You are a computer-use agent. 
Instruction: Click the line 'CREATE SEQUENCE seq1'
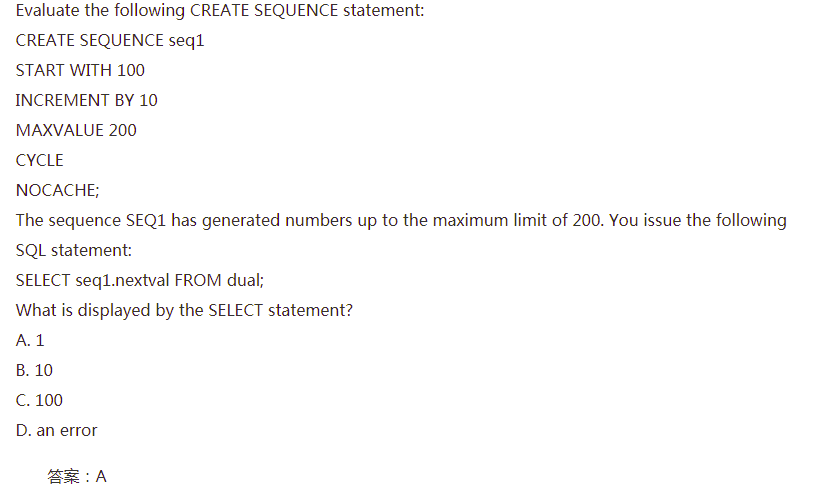click(110, 40)
